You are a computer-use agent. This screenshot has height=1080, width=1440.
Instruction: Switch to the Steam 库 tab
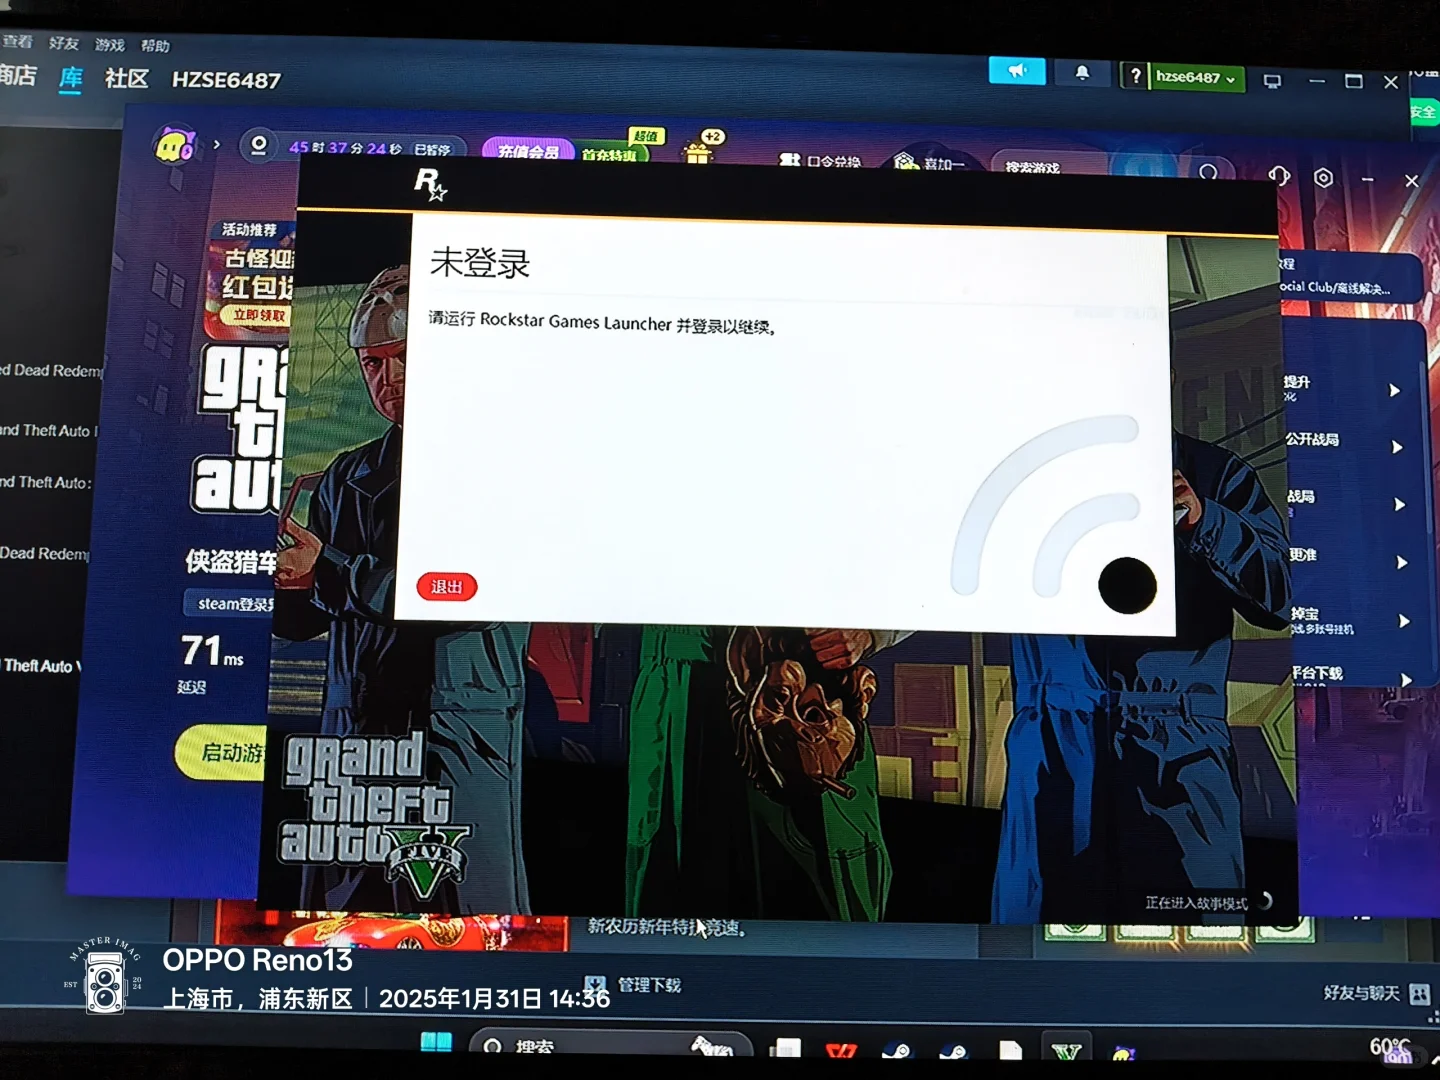click(71, 78)
